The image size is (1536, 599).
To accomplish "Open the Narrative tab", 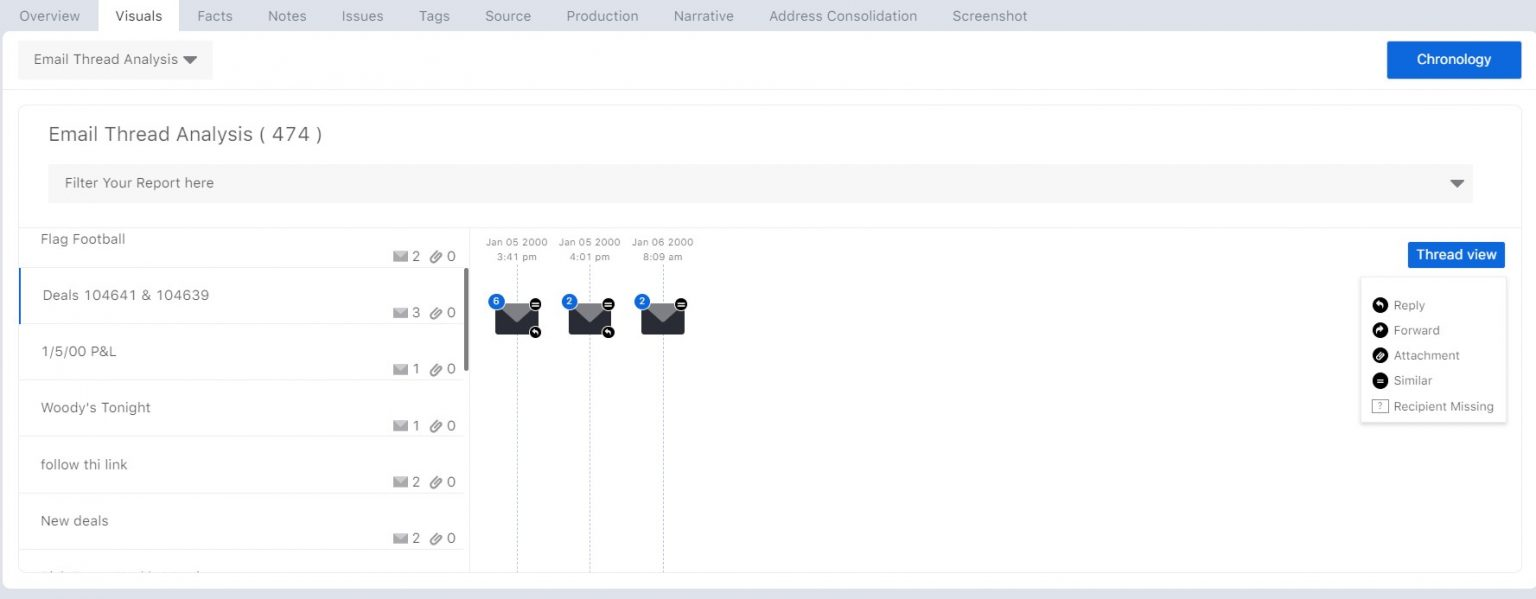I will point(703,16).
